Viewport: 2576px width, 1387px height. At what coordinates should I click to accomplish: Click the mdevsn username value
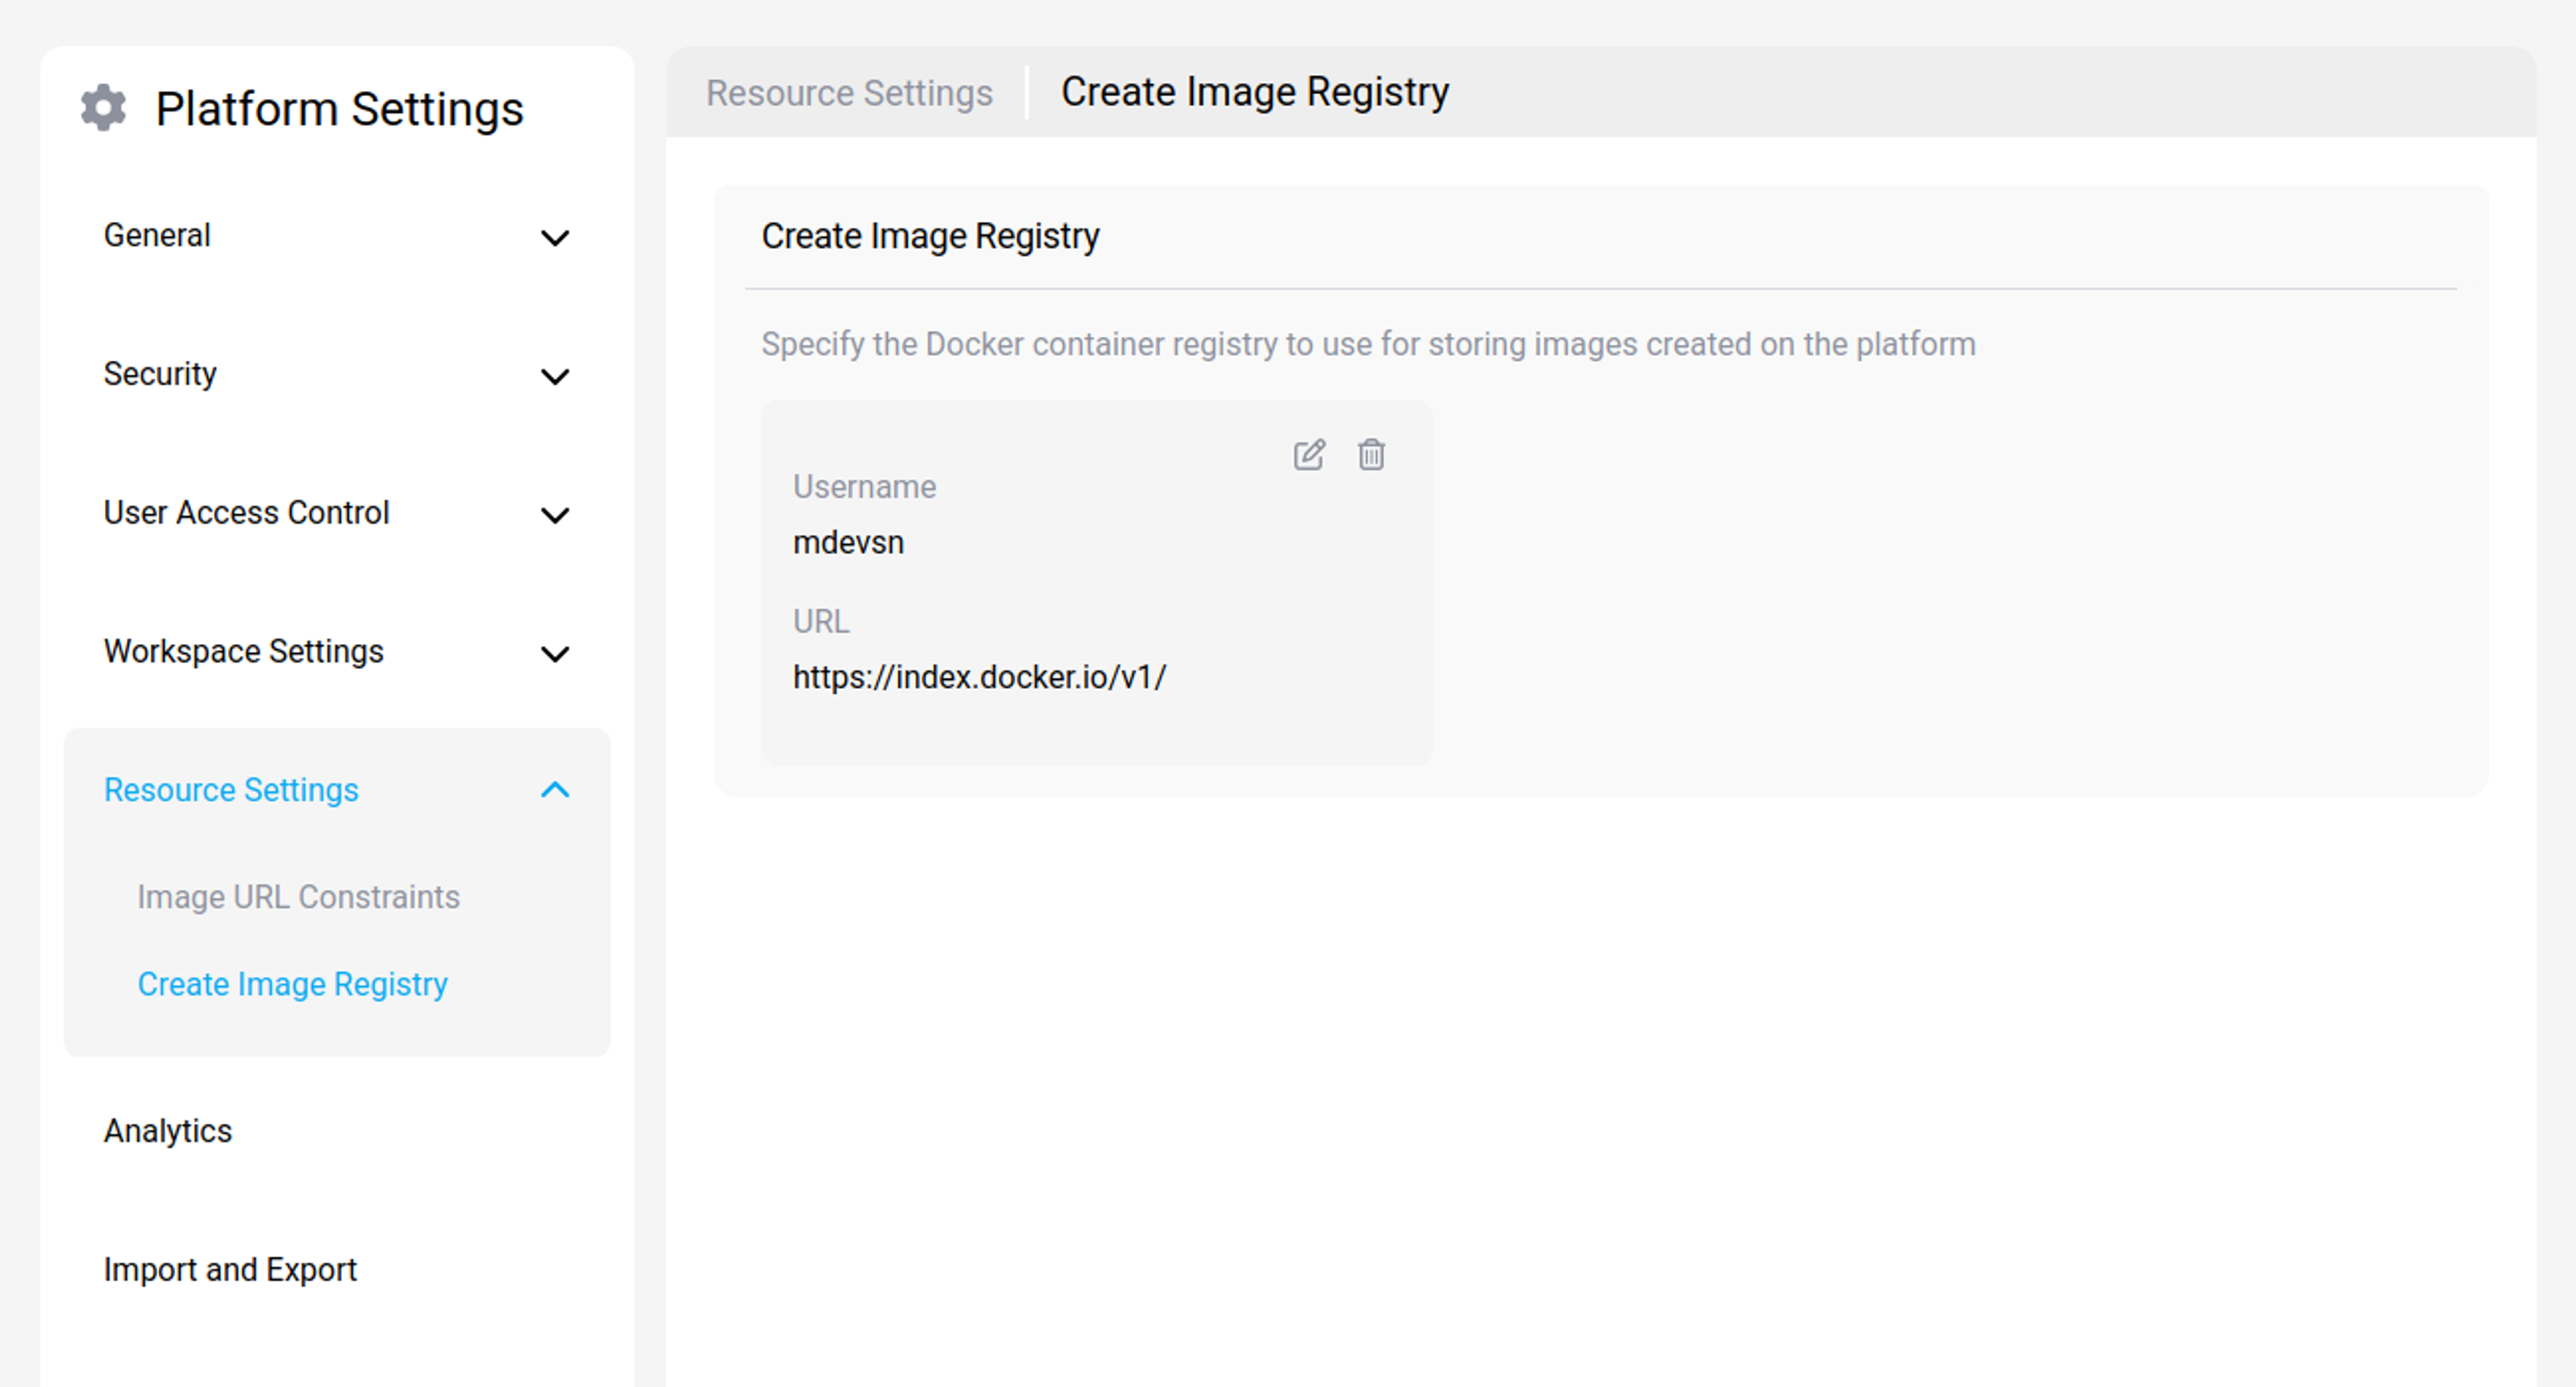pos(848,542)
